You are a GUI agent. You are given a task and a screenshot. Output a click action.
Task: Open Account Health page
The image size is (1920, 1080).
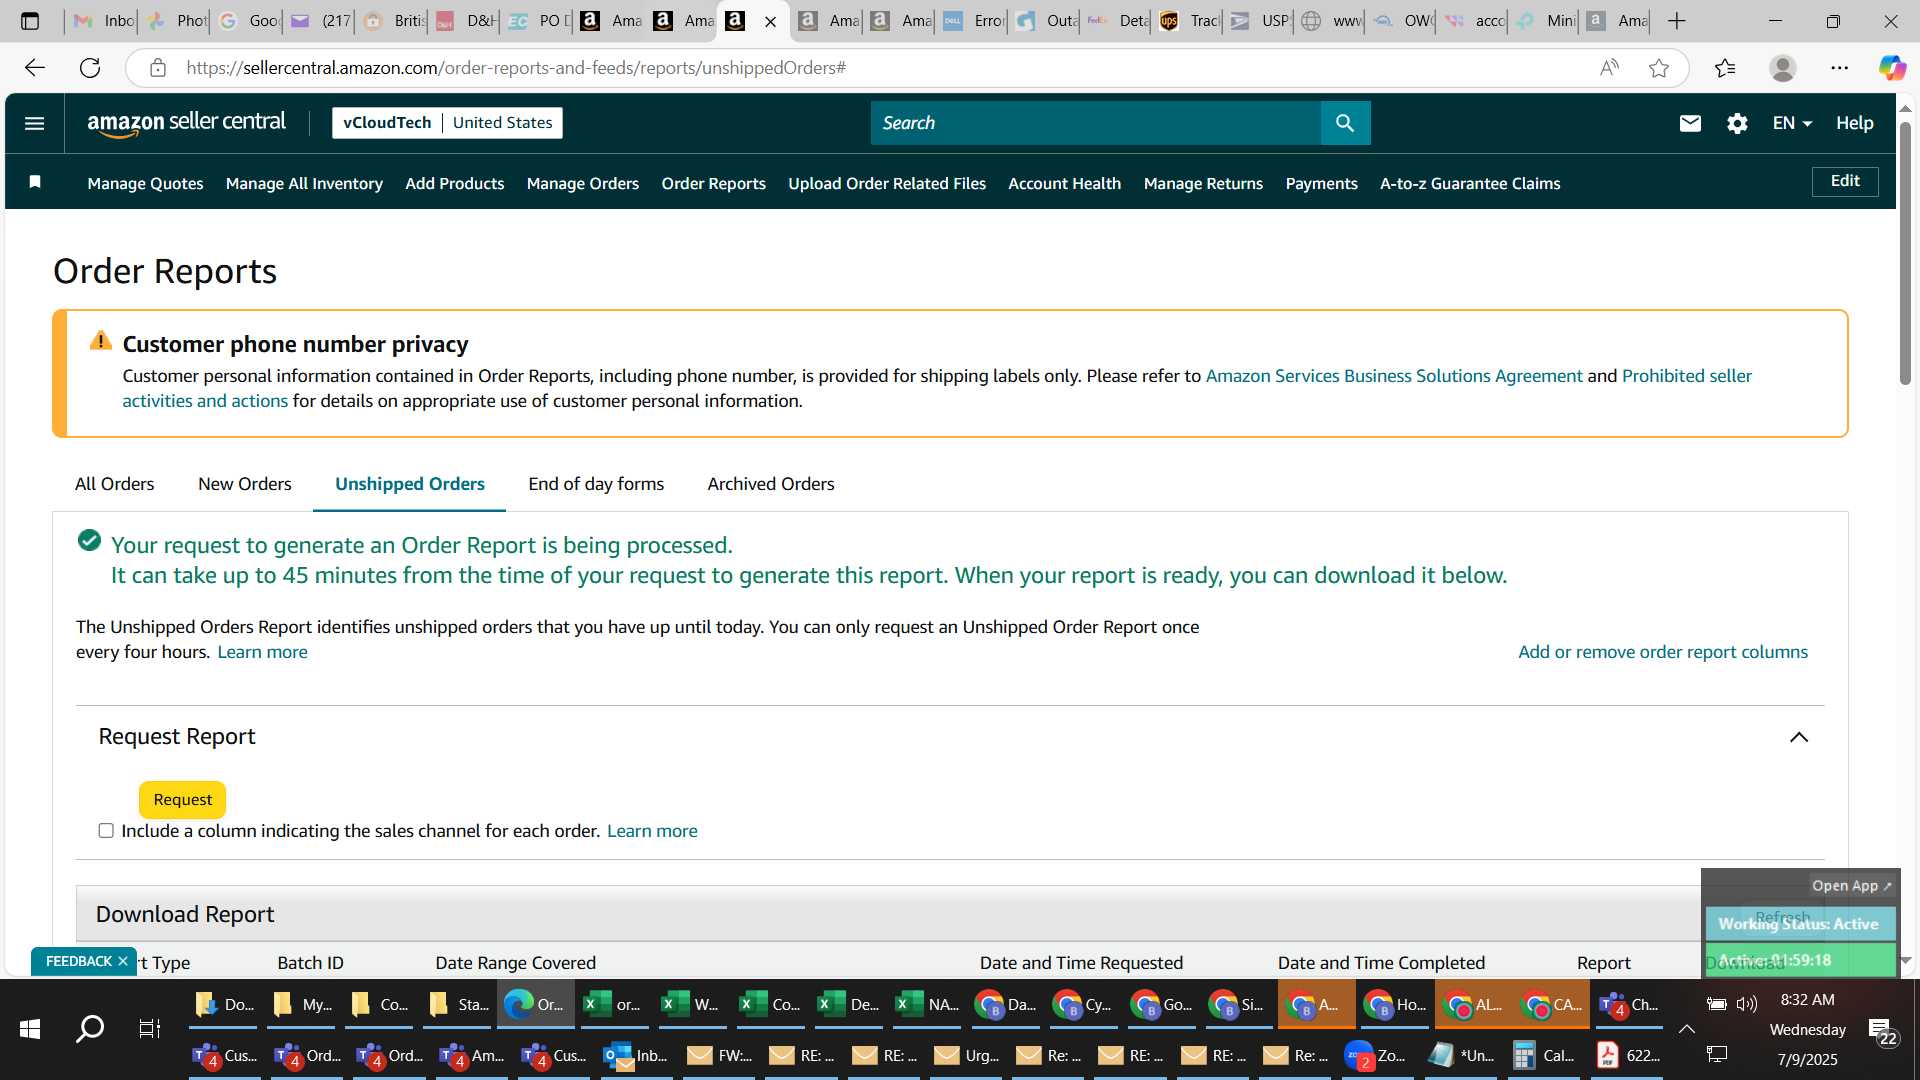click(1064, 183)
